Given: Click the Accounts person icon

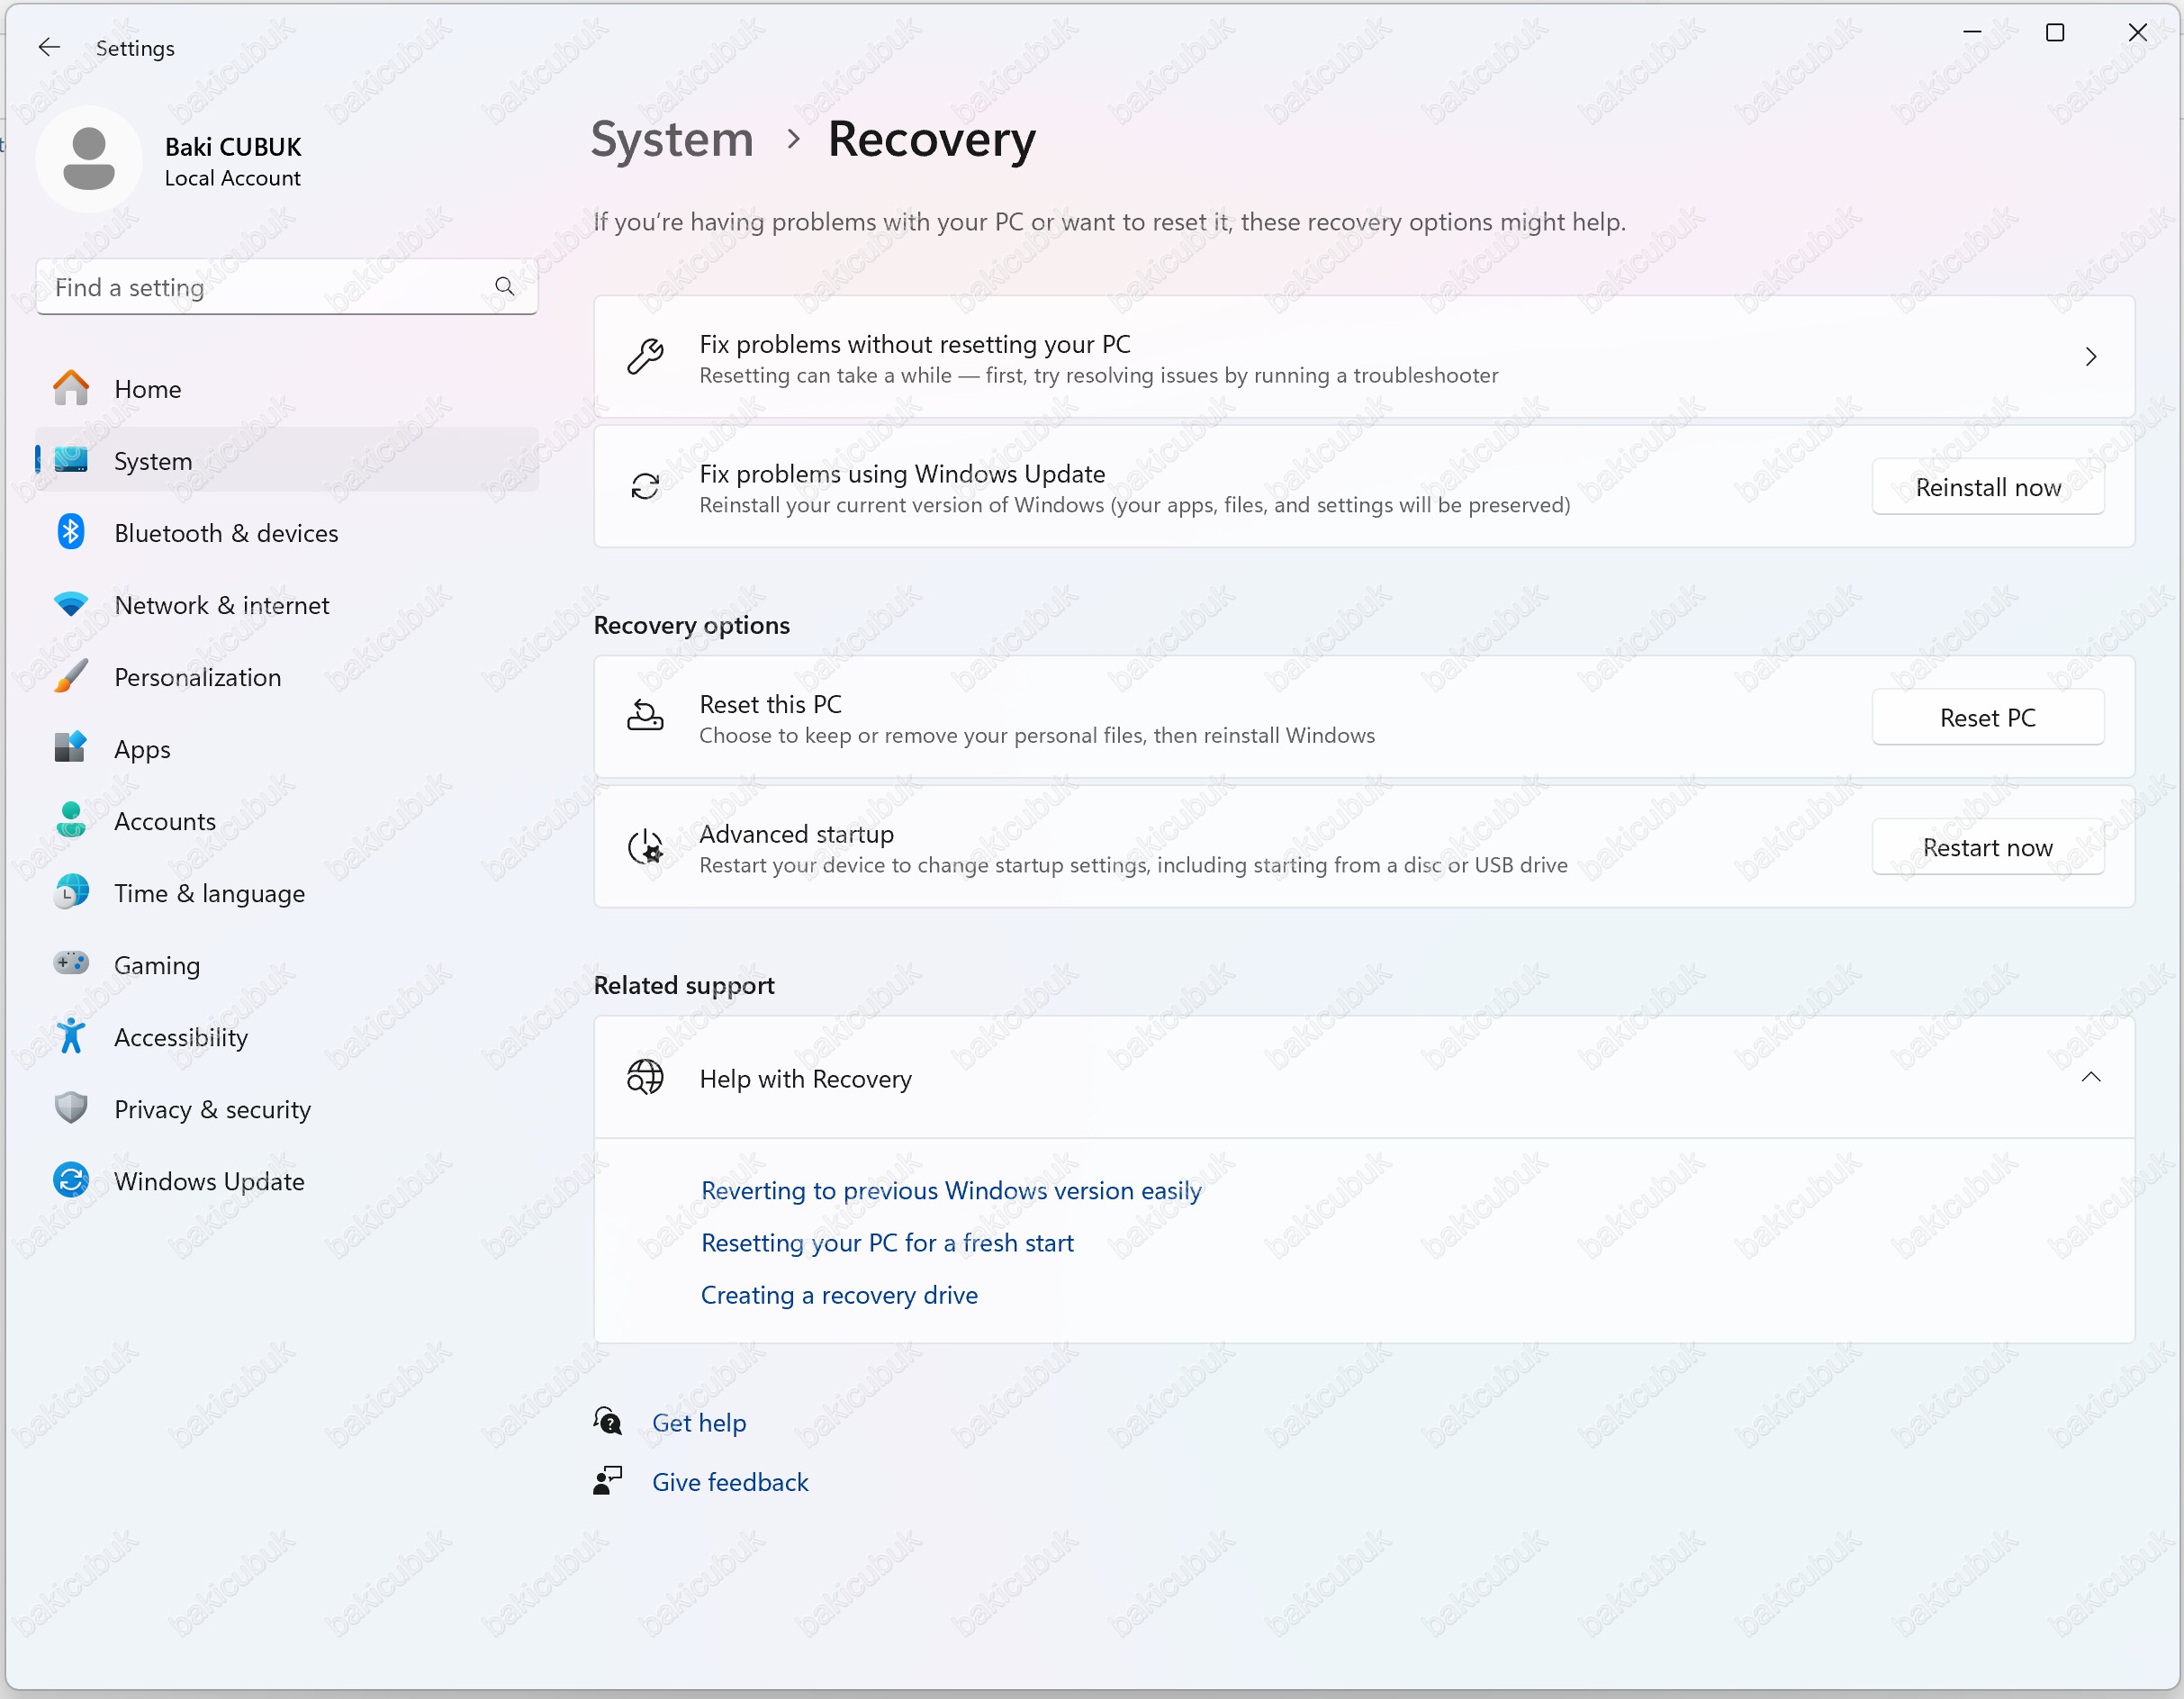Looking at the screenshot, I should pyautogui.click(x=71, y=820).
